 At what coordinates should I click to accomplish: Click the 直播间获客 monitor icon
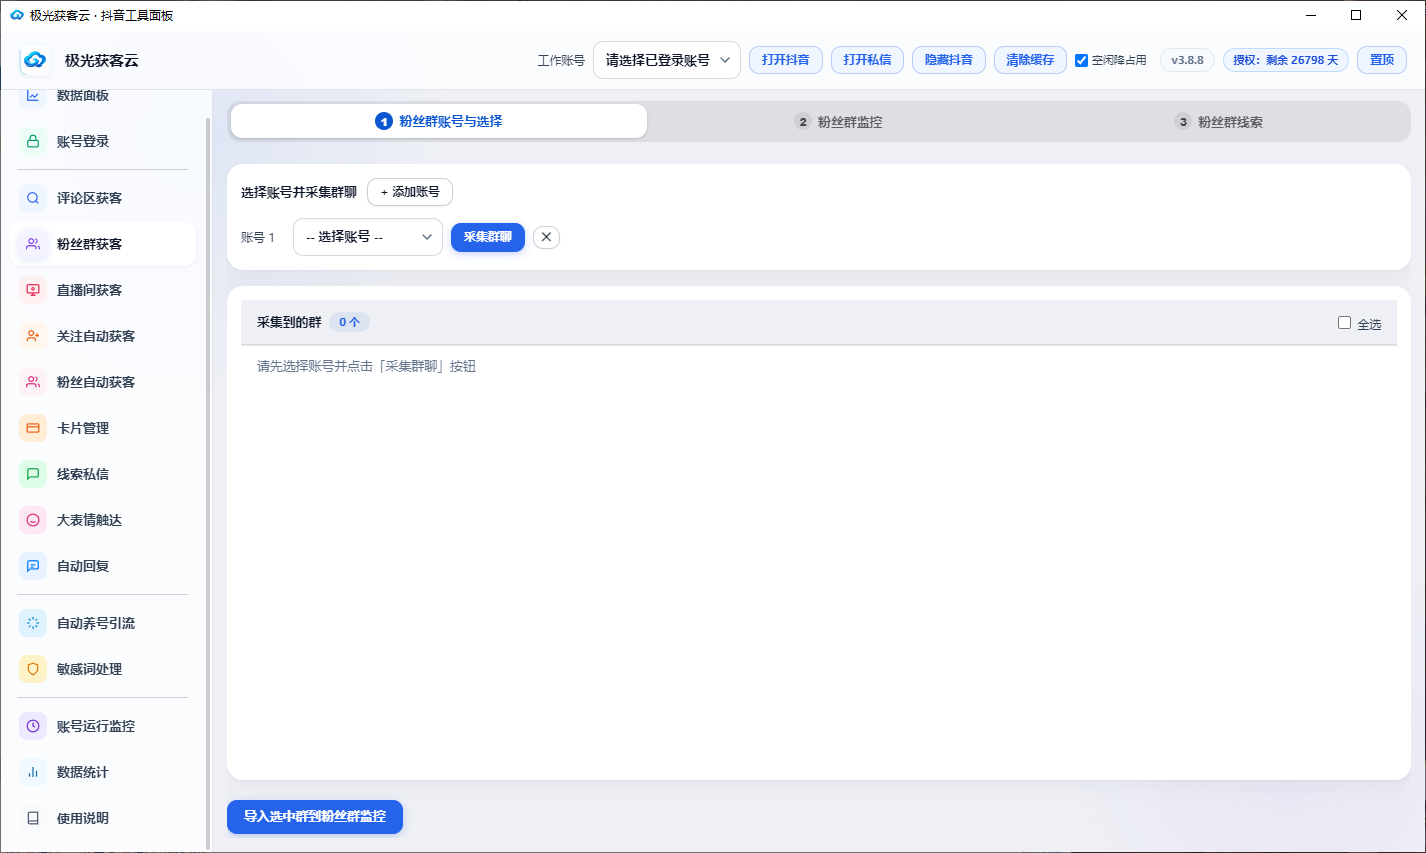(33, 290)
